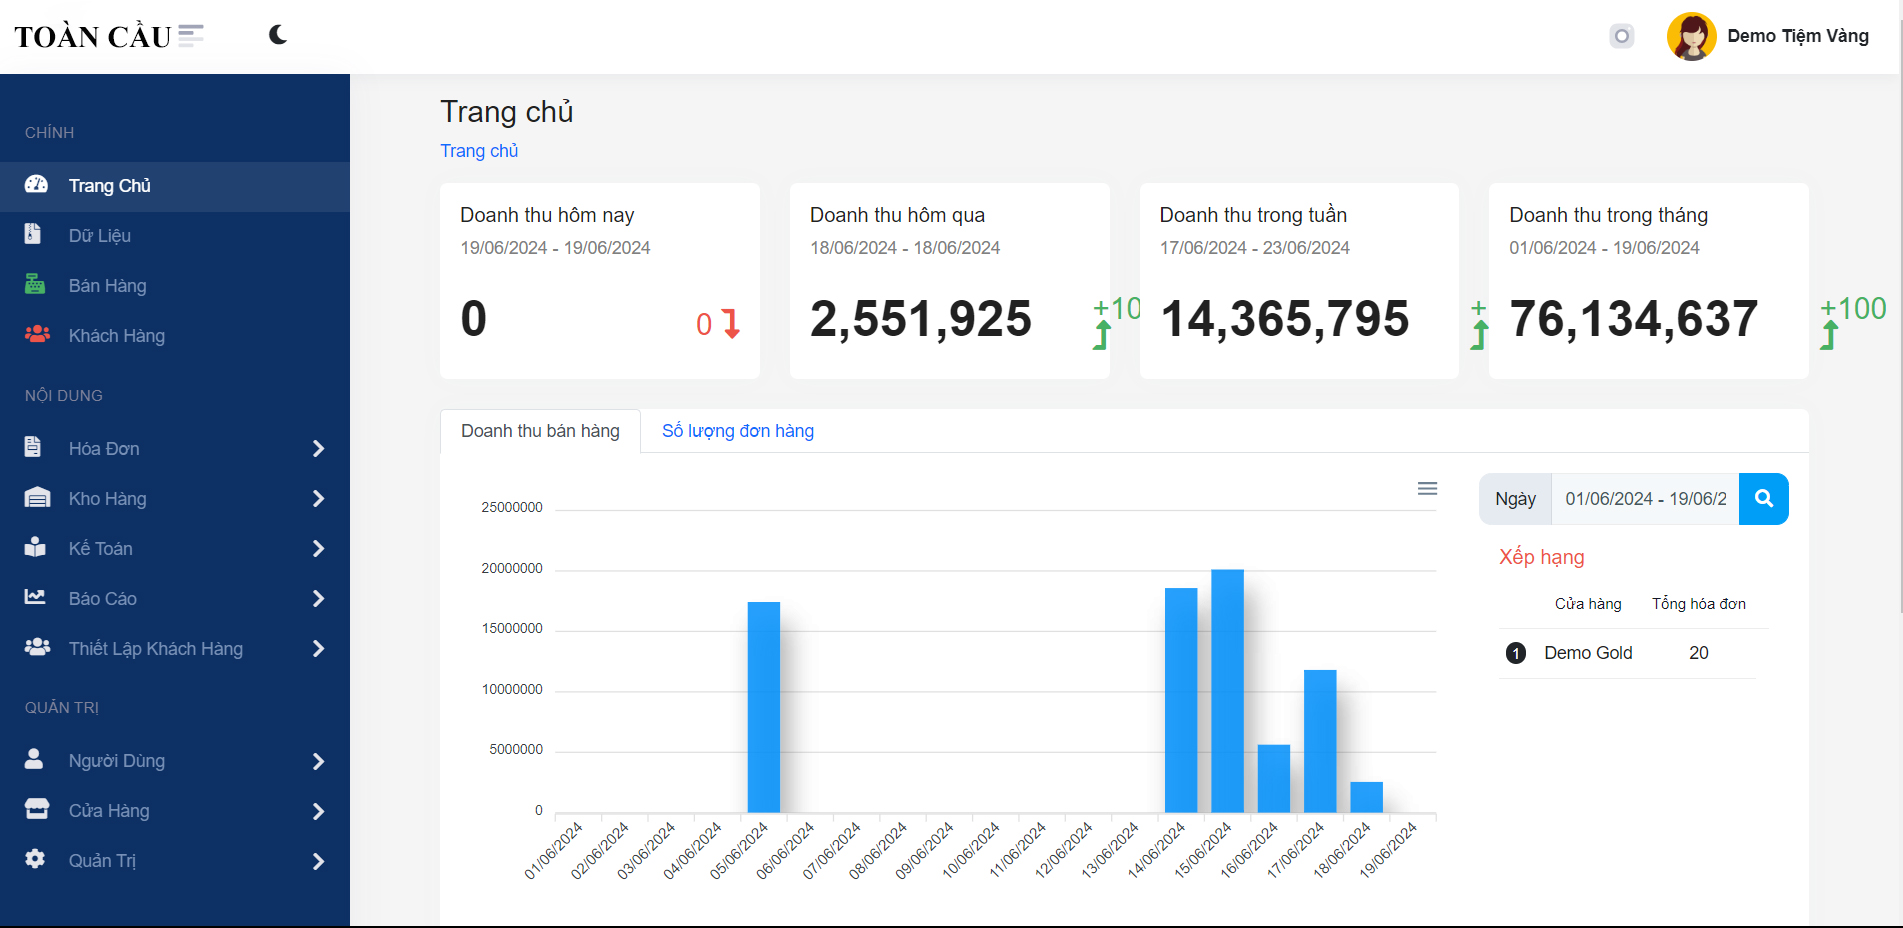Open Bán Hàng menu item
1903x928 pixels.
click(x=175, y=286)
